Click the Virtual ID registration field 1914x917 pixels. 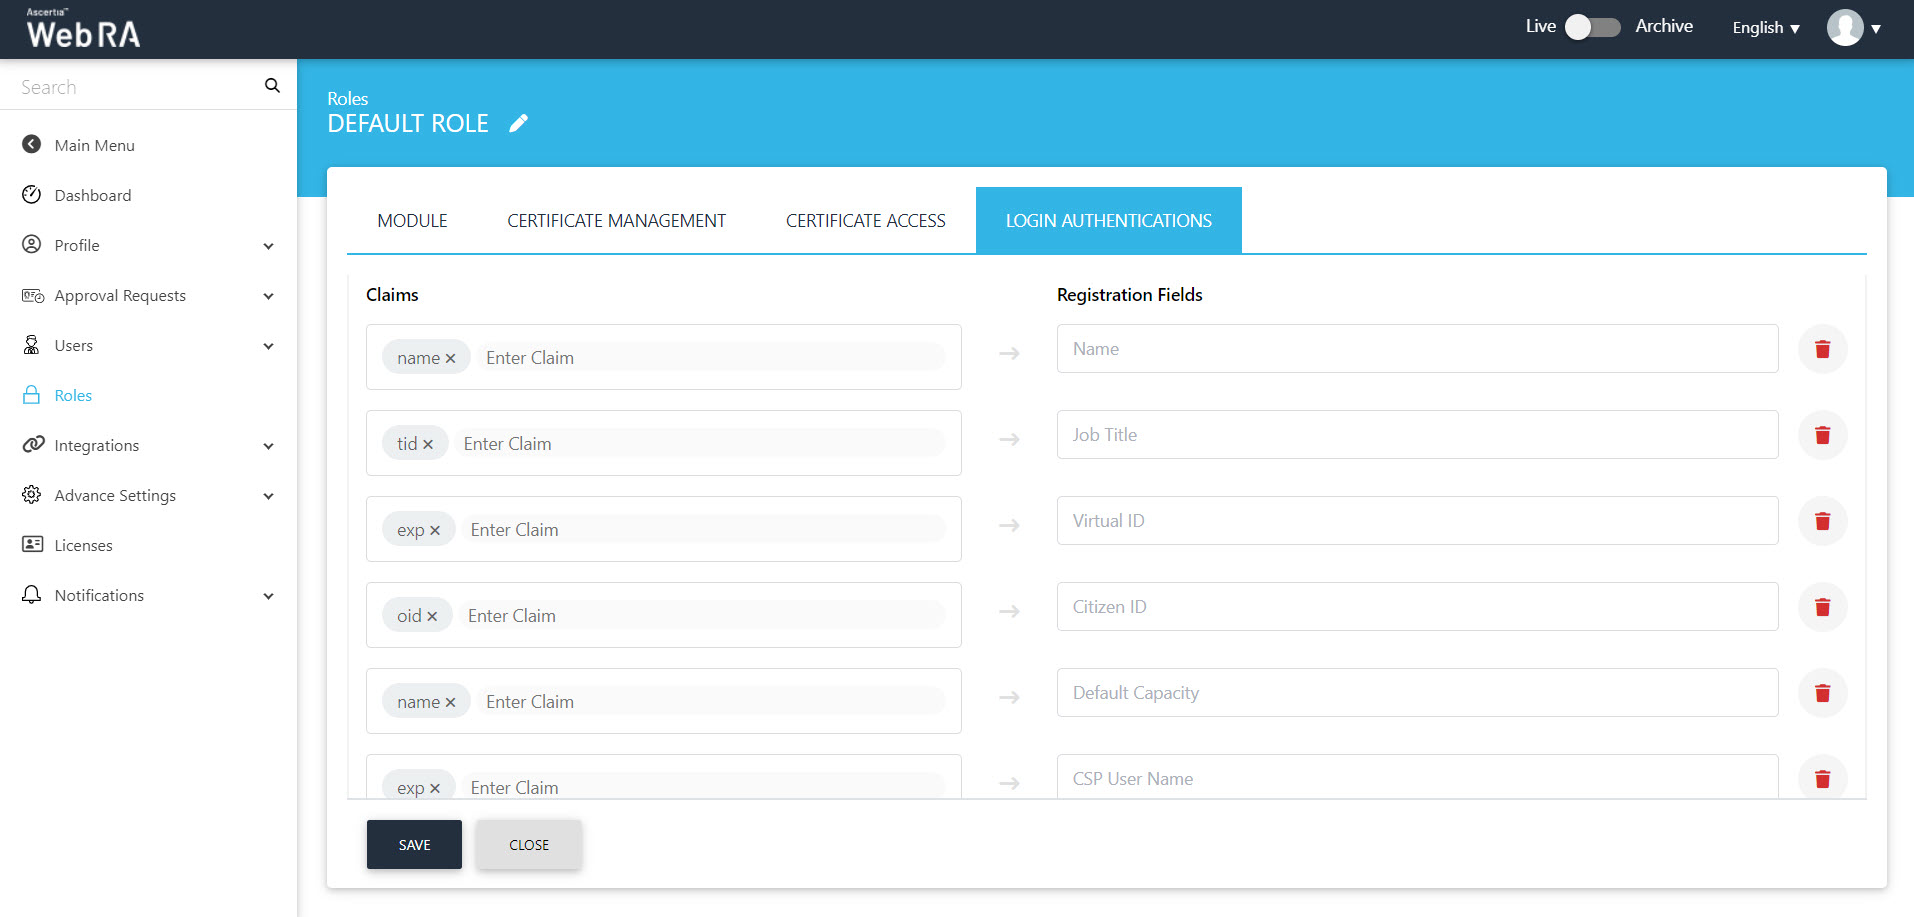coord(1417,521)
